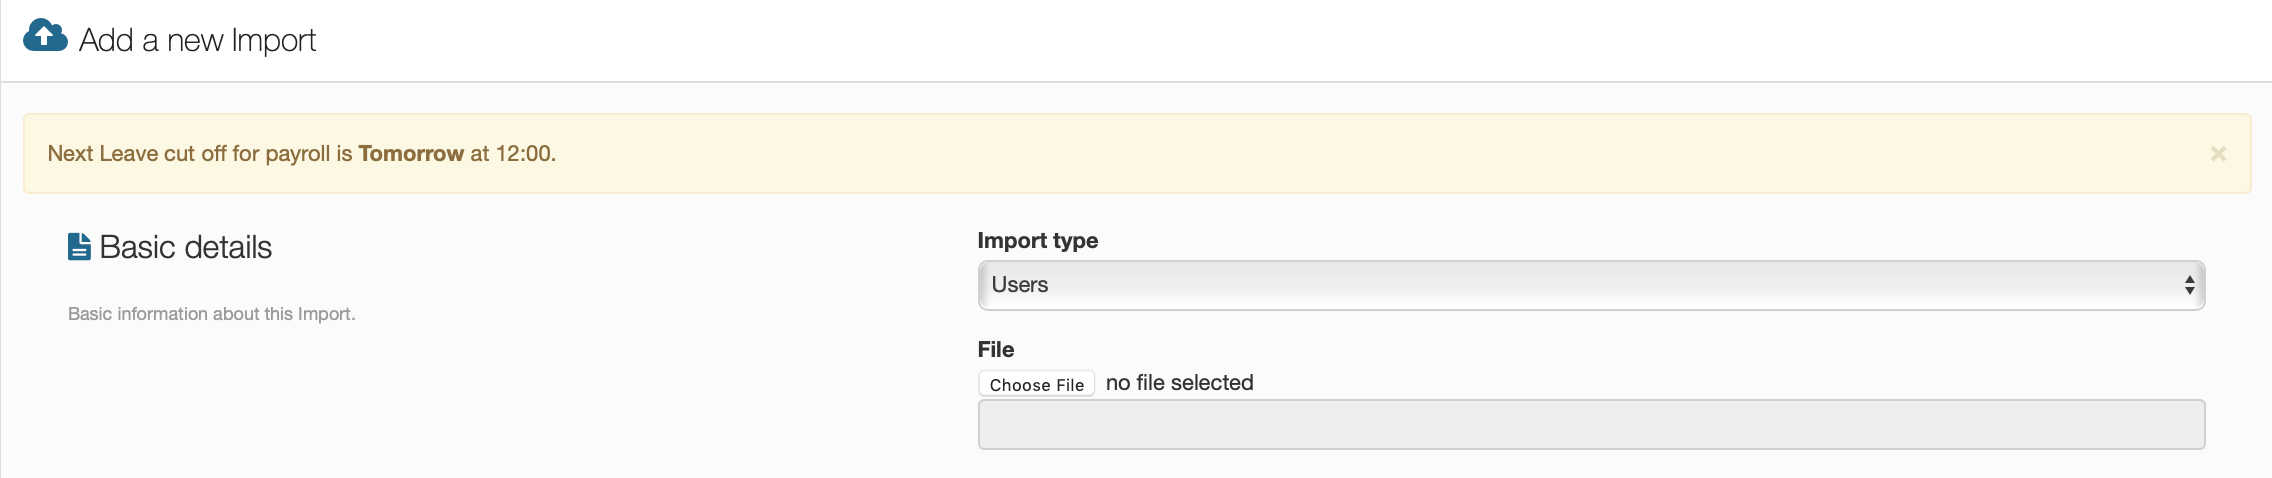Select the Users value text in dropdown
Viewport: 2272px width, 478px height.
click(x=1020, y=285)
